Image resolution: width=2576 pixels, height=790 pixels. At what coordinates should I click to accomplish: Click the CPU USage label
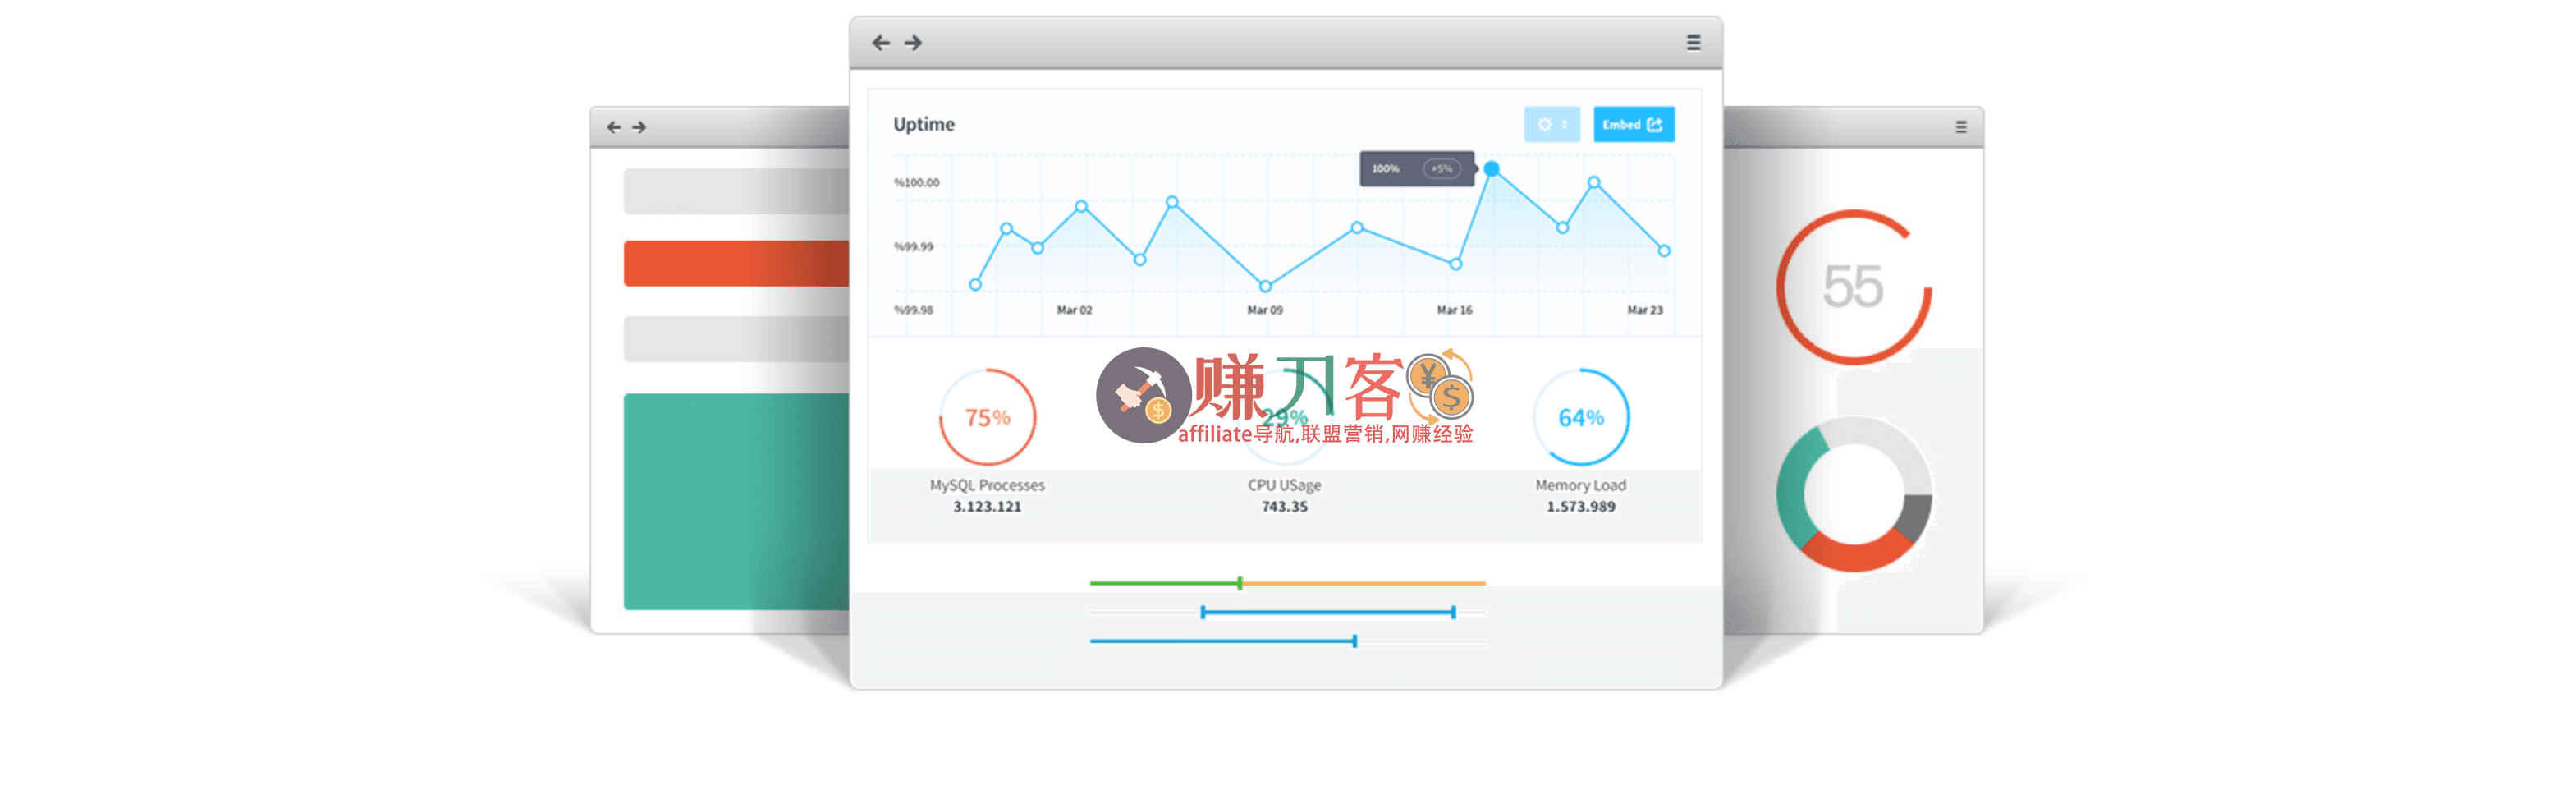(x=1284, y=485)
